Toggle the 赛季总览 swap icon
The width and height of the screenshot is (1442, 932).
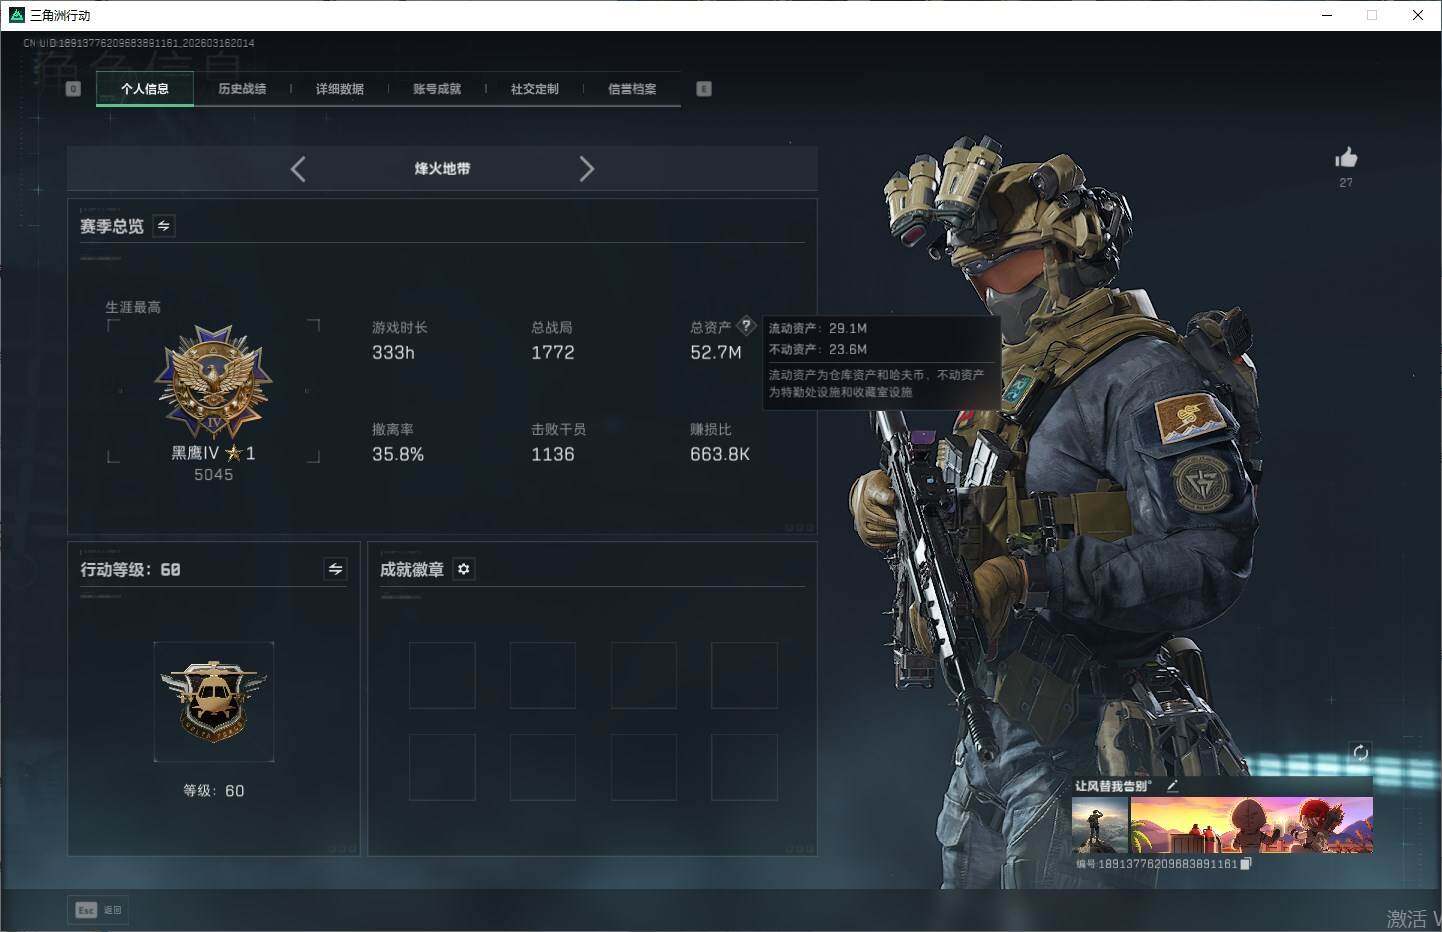[164, 226]
